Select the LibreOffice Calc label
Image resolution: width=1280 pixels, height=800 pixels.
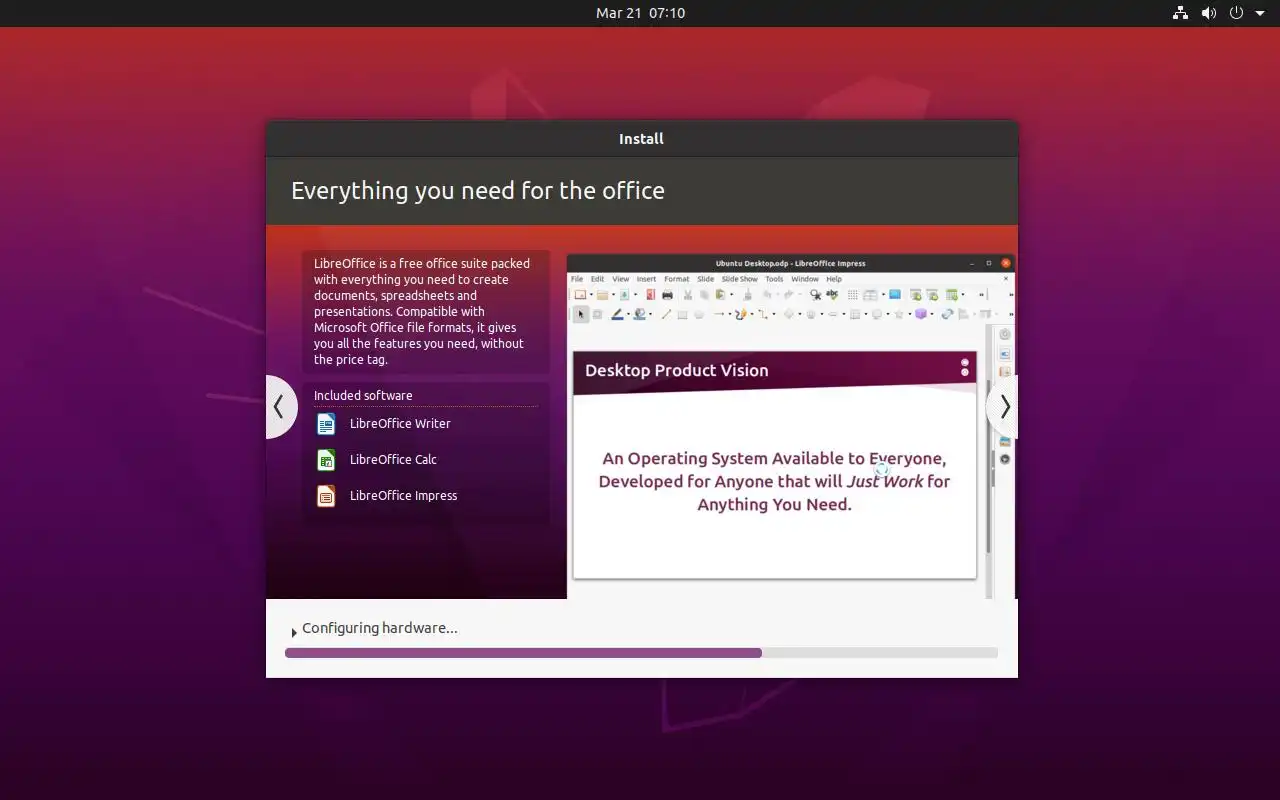[393, 460]
